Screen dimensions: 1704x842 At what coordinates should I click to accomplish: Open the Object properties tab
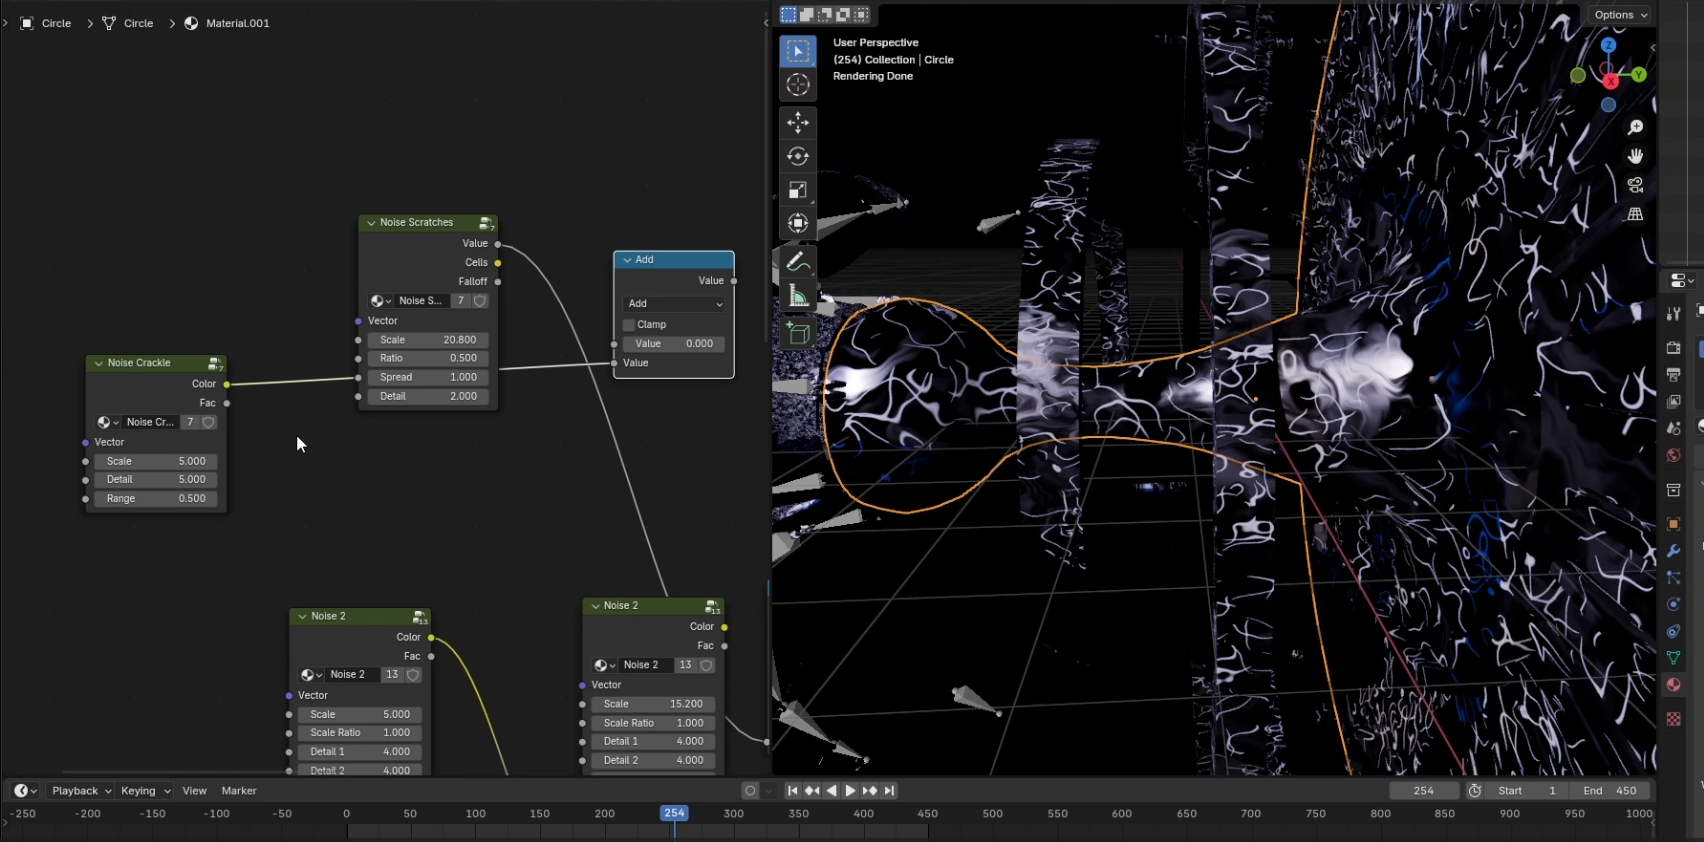pos(1673,523)
